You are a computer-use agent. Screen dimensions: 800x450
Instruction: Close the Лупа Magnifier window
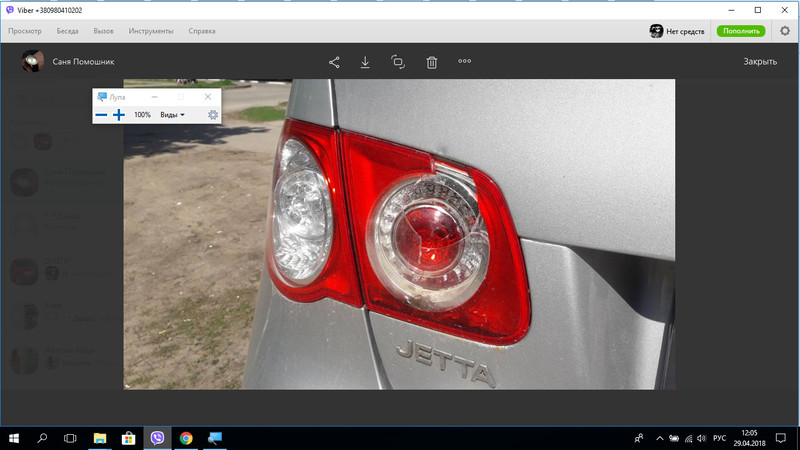point(208,97)
